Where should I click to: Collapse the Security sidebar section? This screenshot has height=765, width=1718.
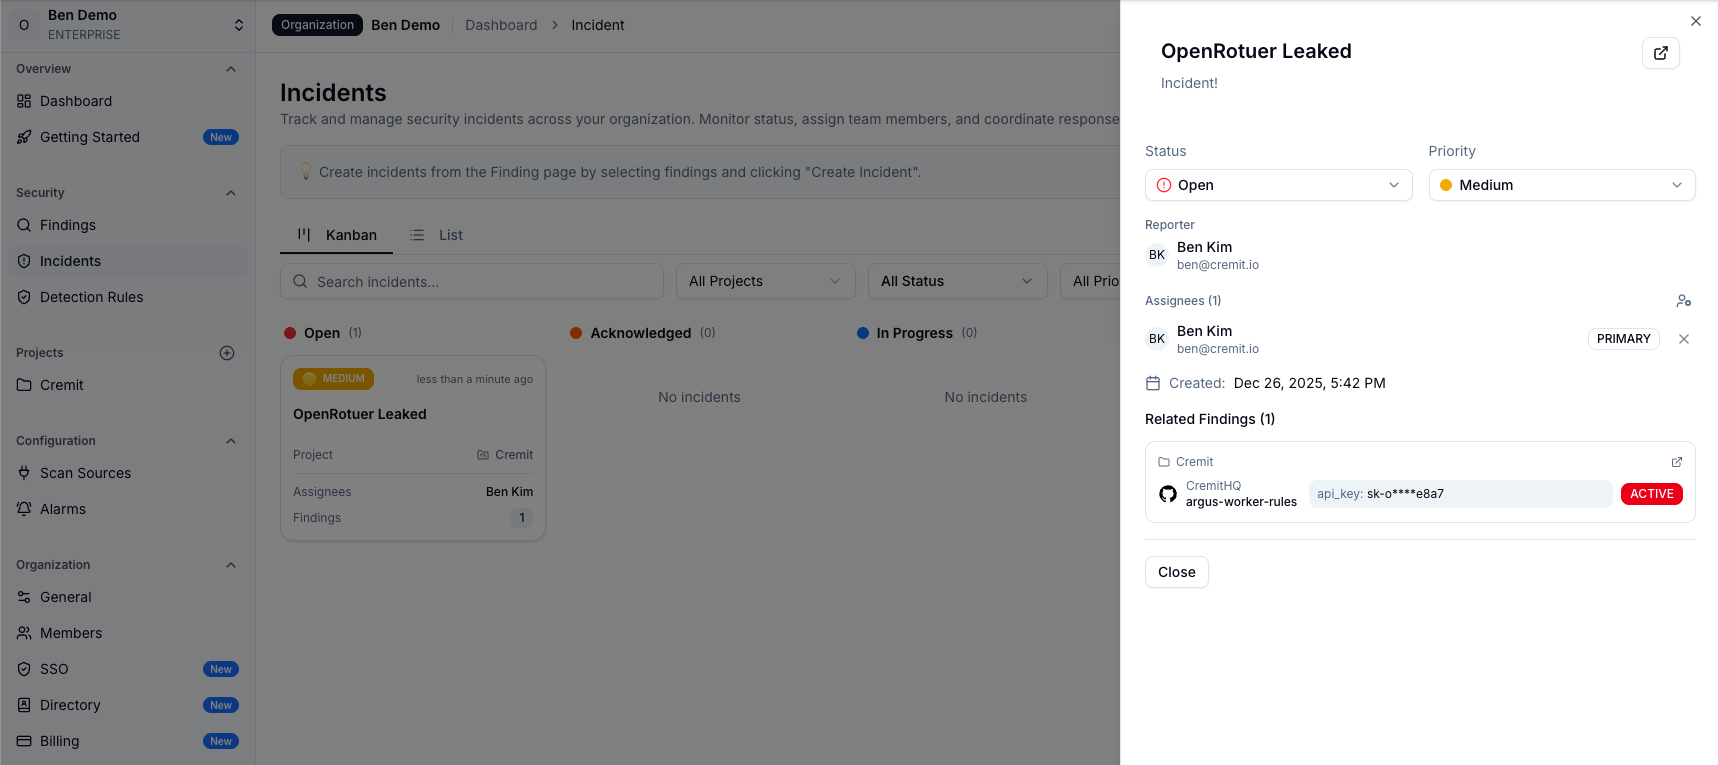point(231,193)
